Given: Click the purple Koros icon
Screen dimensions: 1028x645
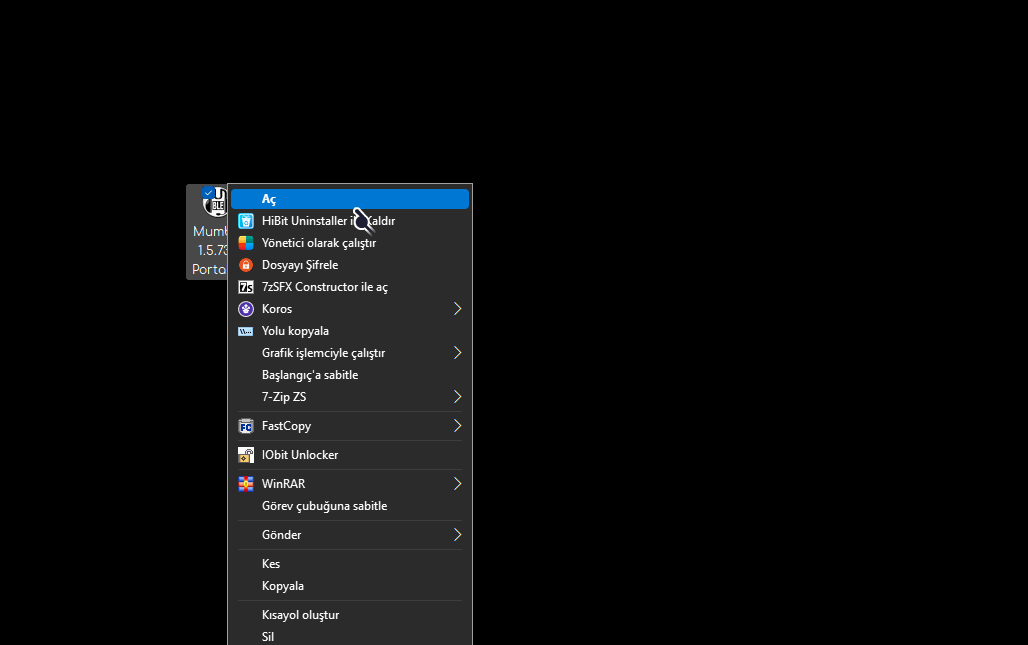Looking at the screenshot, I should 246,309.
